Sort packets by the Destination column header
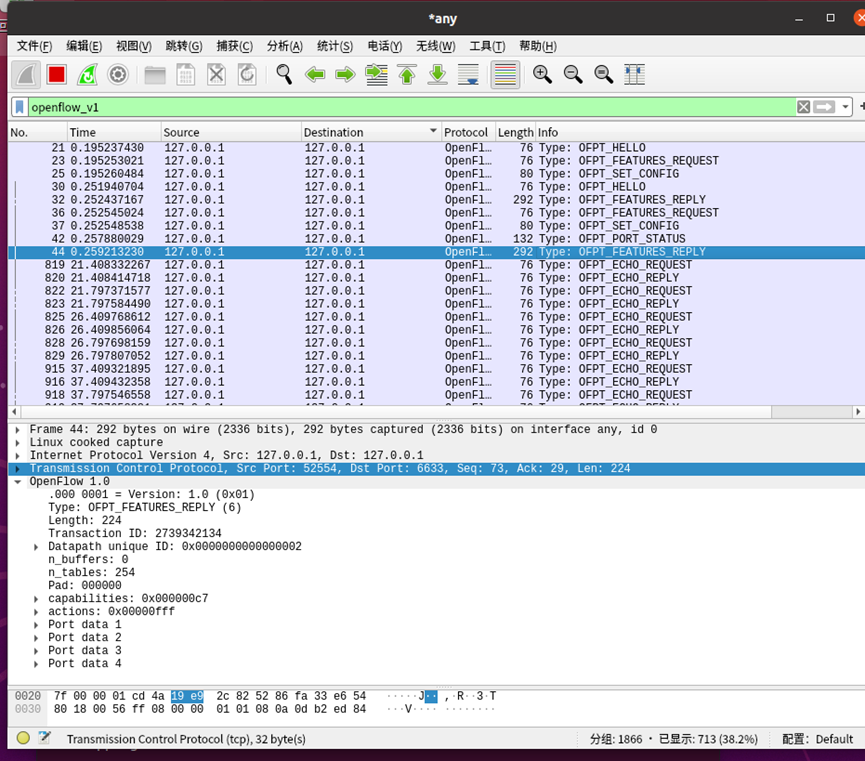This screenshot has height=761, width=865. (x=371, y=132)
